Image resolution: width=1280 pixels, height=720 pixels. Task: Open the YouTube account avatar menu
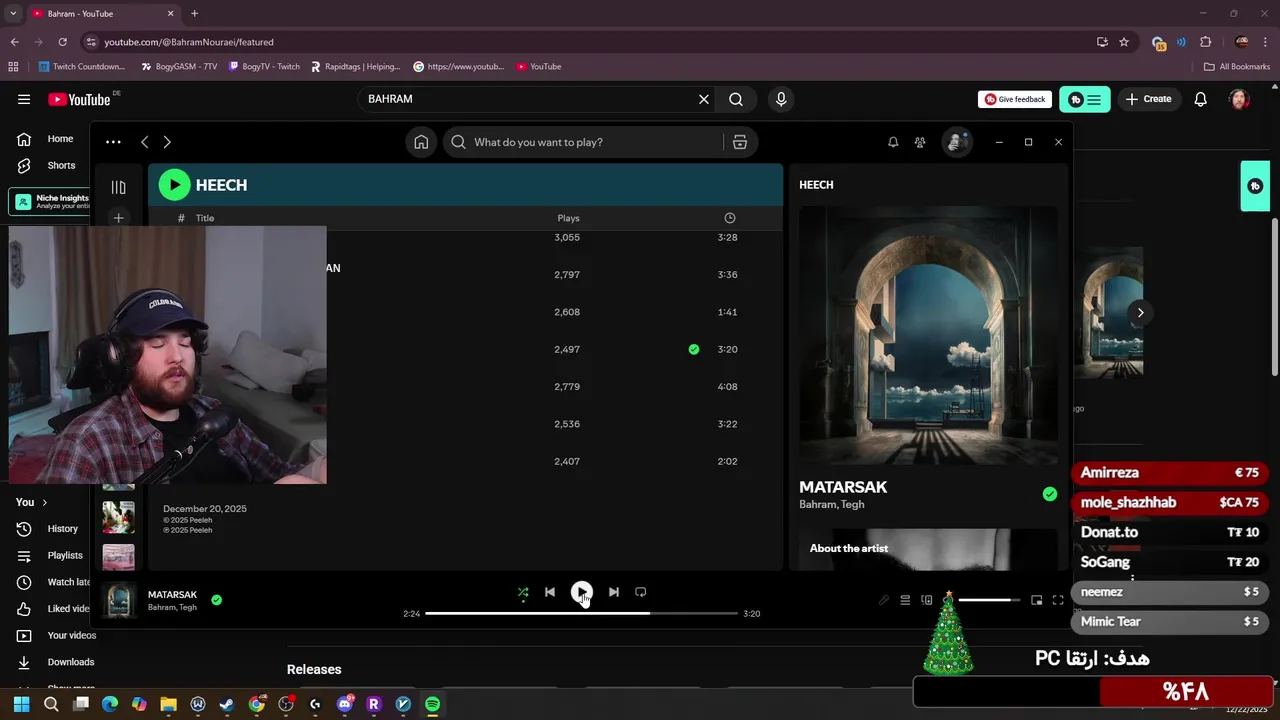(1239, 99)
